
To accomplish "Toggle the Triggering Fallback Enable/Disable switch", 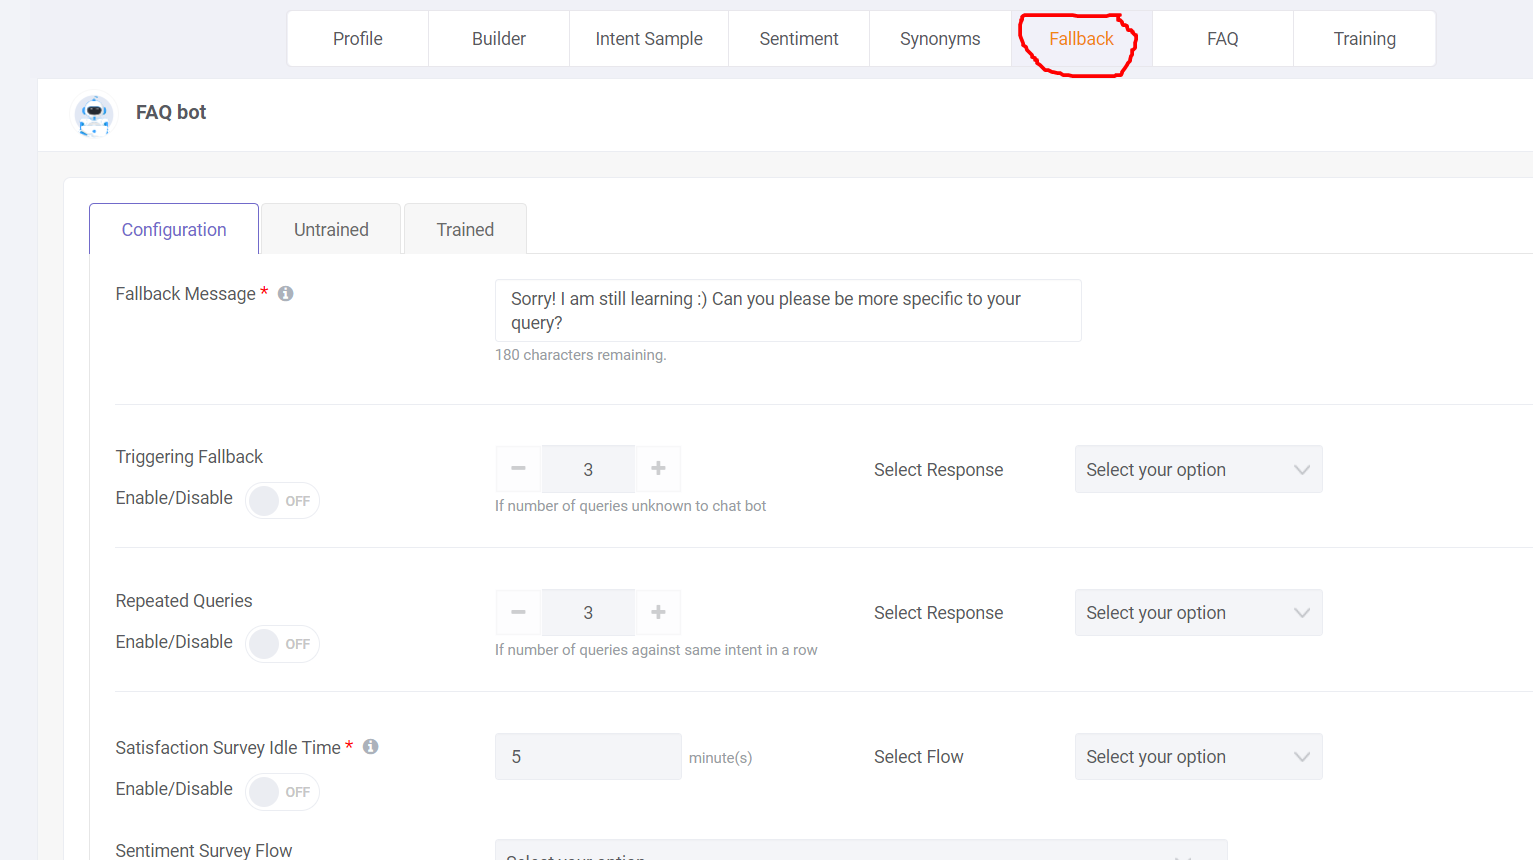I will (x=282, y=501).
